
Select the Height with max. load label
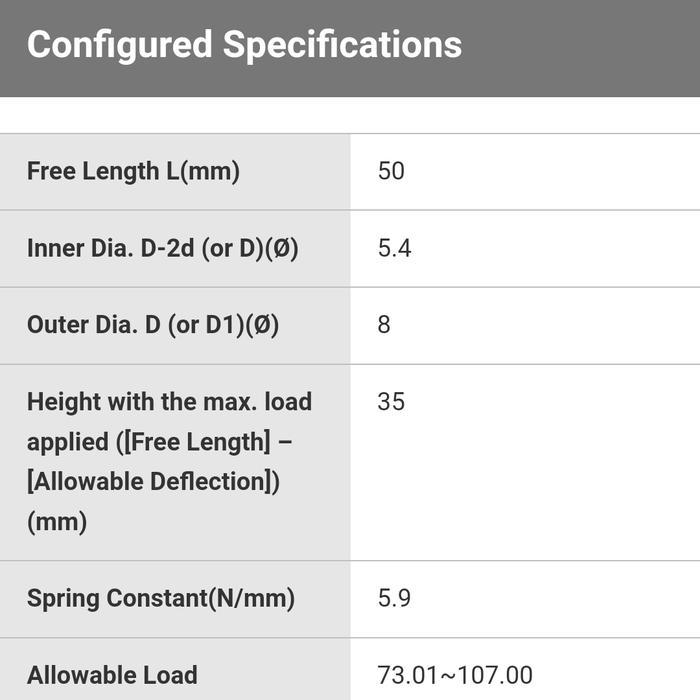(x=169, y=402)
